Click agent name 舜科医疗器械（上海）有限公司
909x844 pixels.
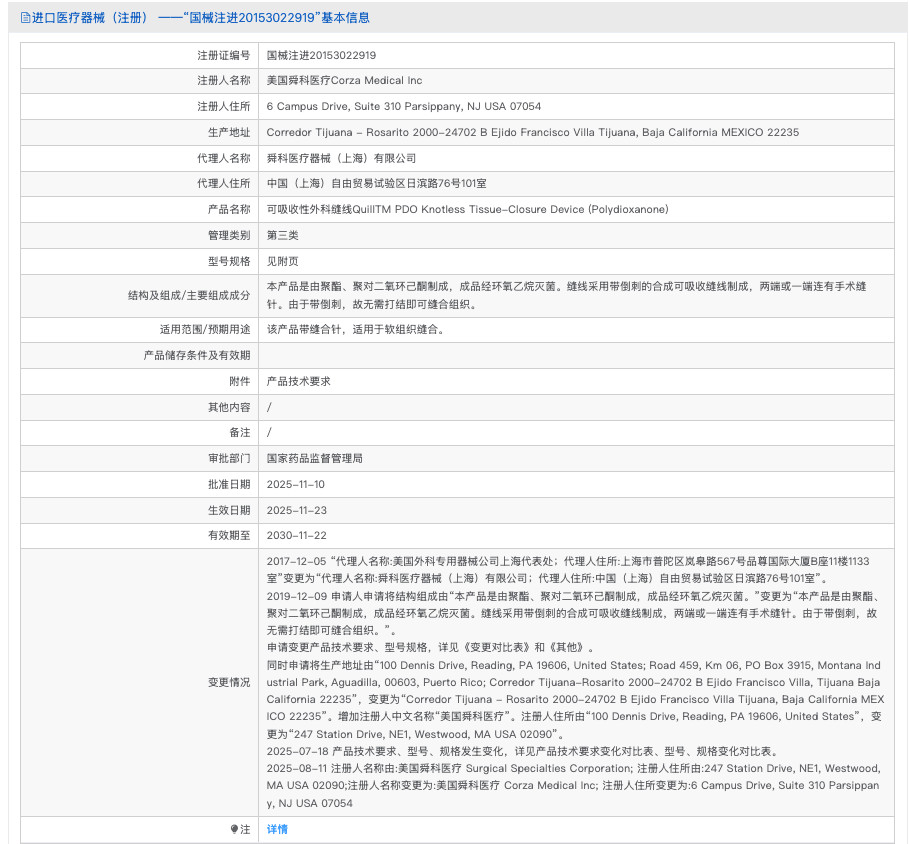point(341,158)
